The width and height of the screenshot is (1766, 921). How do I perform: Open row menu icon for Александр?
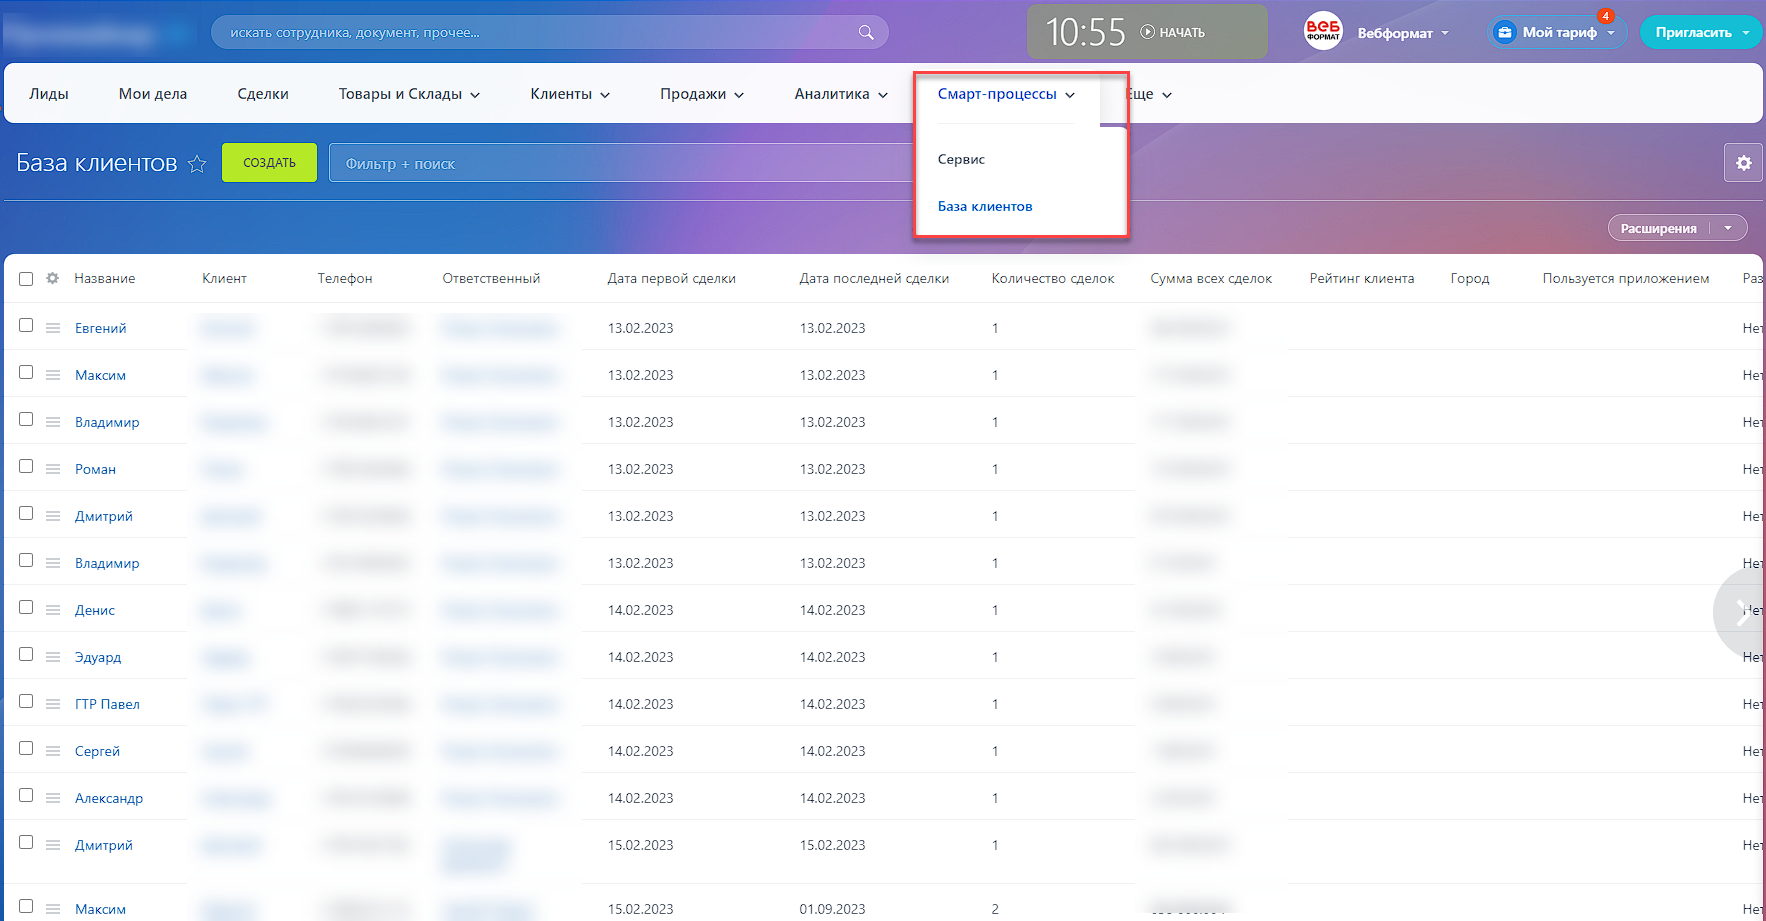53,798
